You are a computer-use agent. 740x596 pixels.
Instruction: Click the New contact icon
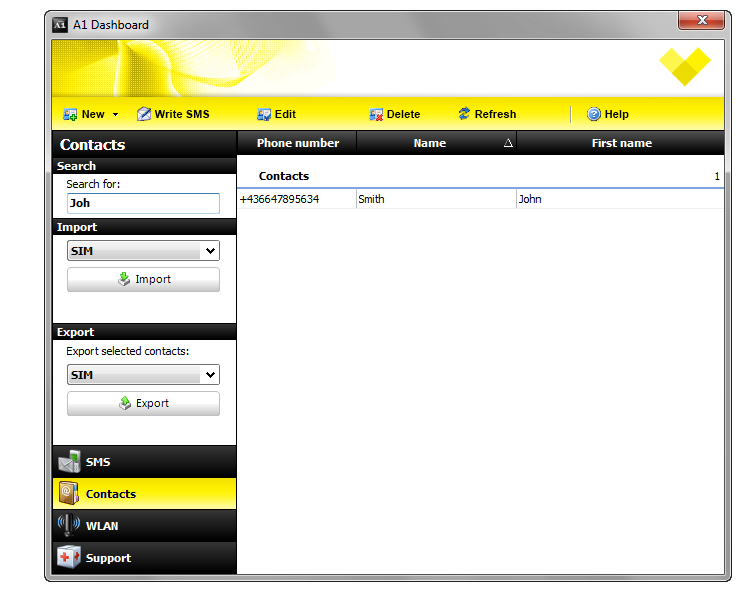[70, 114]
